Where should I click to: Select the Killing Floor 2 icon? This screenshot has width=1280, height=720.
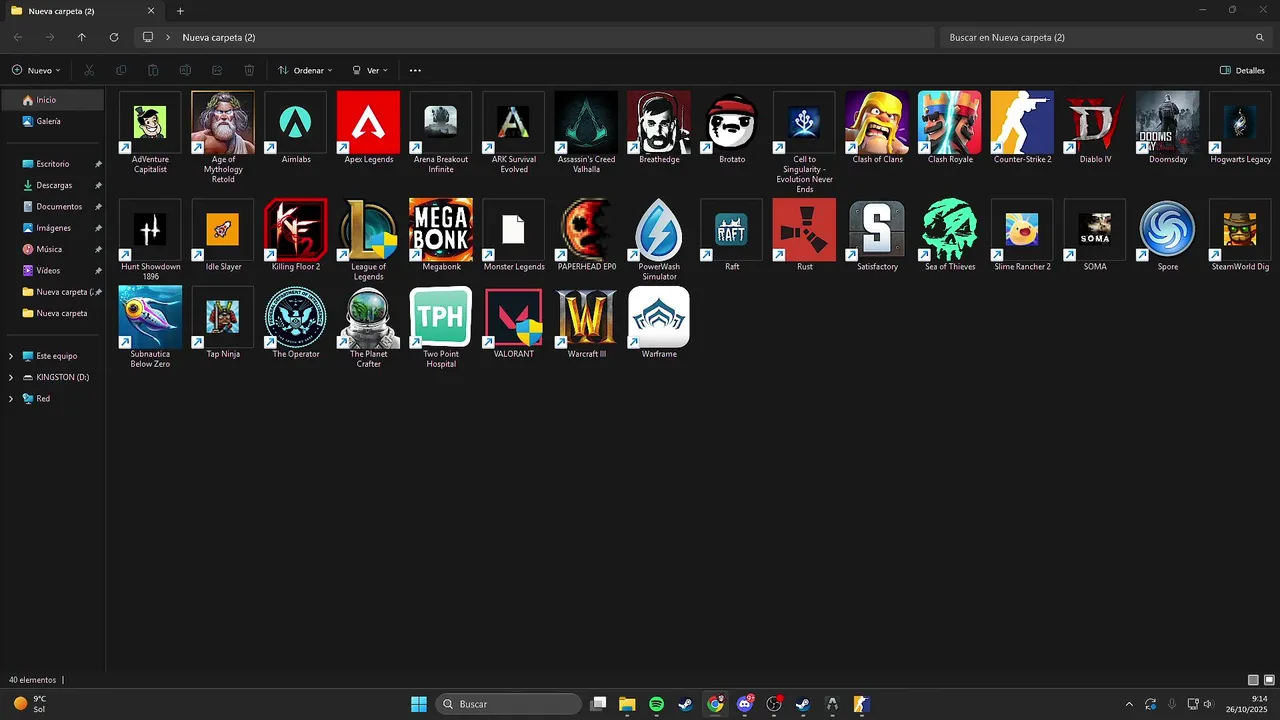(x=296, y=230)
